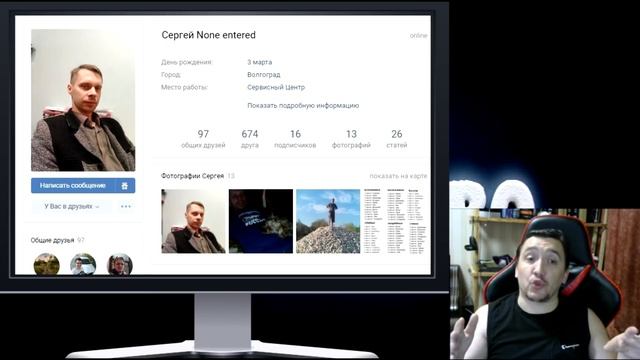Open the text table photo thumbnail
Screen dimensions: 640x360
[x=395, y=221]
